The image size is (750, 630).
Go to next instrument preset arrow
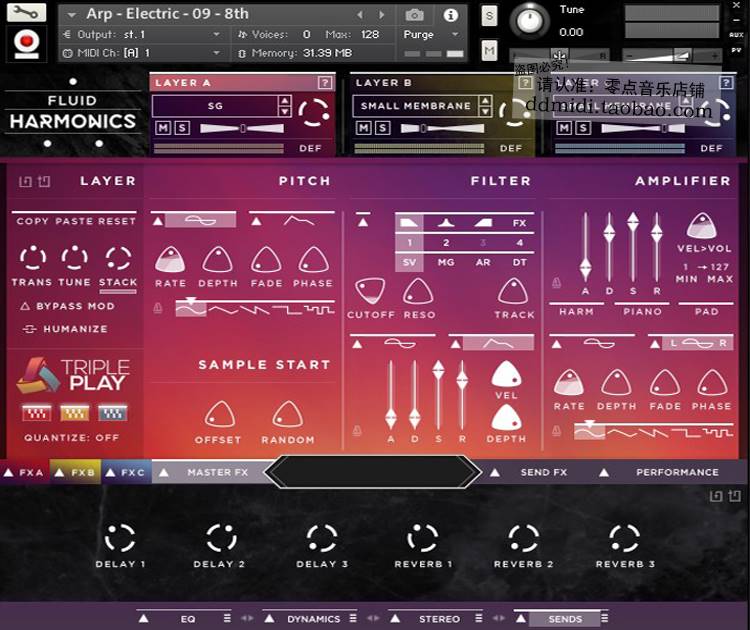pyautogui.click(x=381, y=15)
